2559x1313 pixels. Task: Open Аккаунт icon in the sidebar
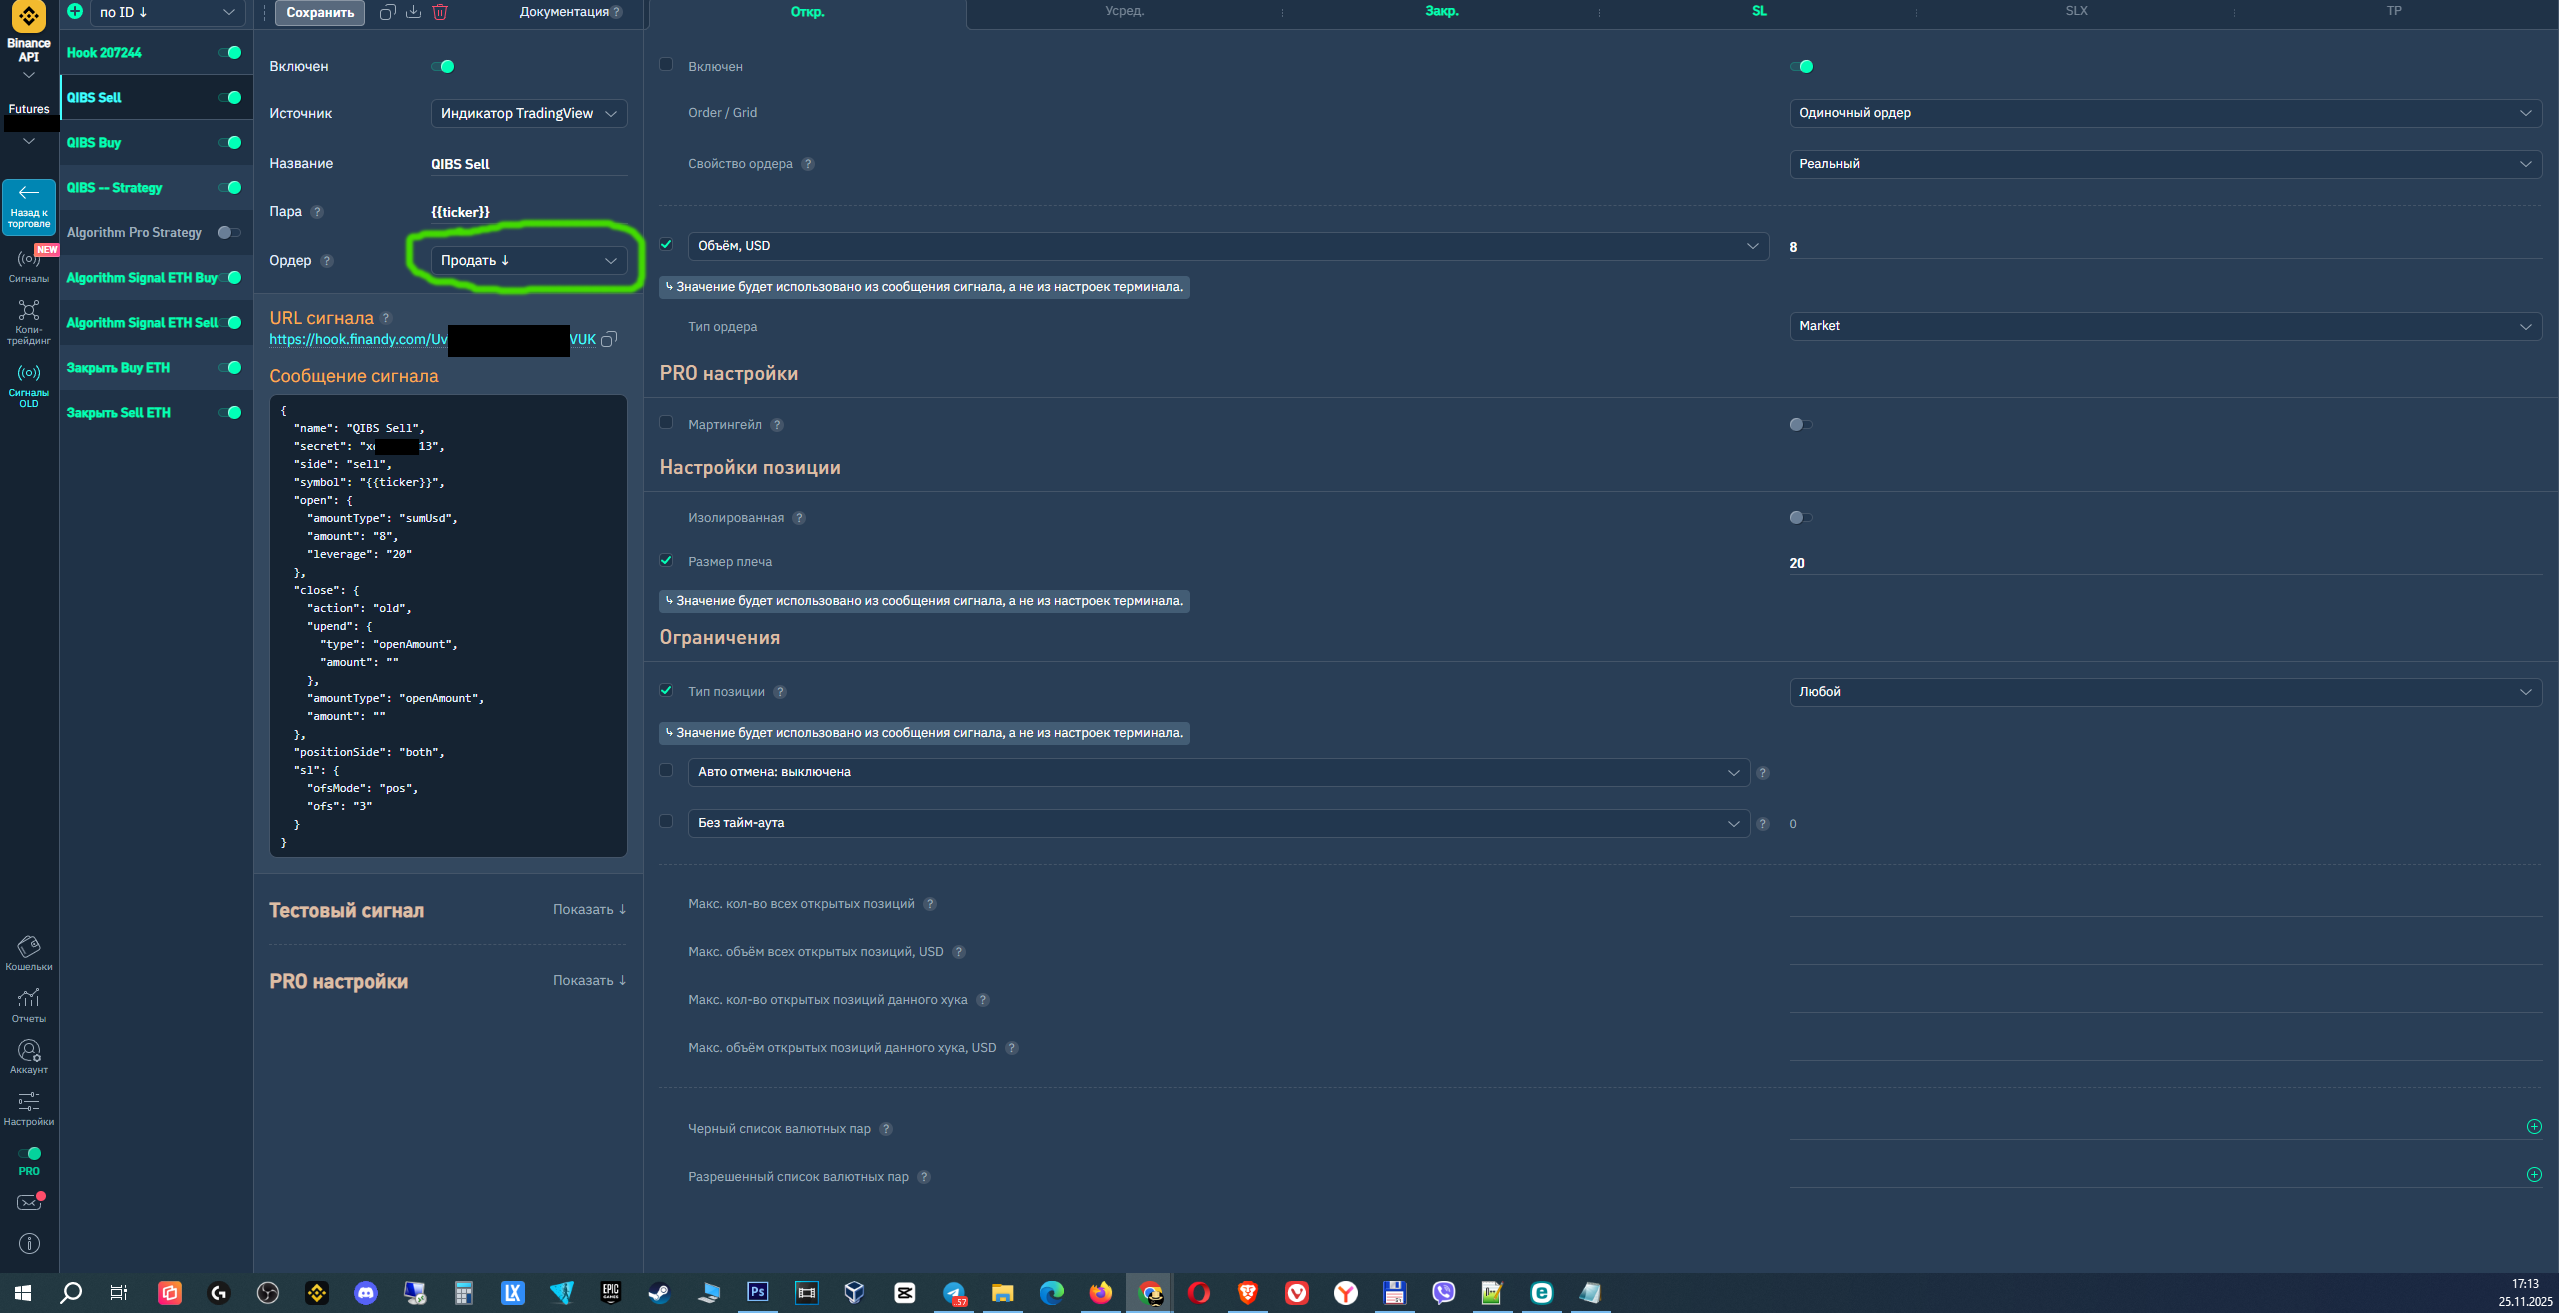[x=29, y=1057]
